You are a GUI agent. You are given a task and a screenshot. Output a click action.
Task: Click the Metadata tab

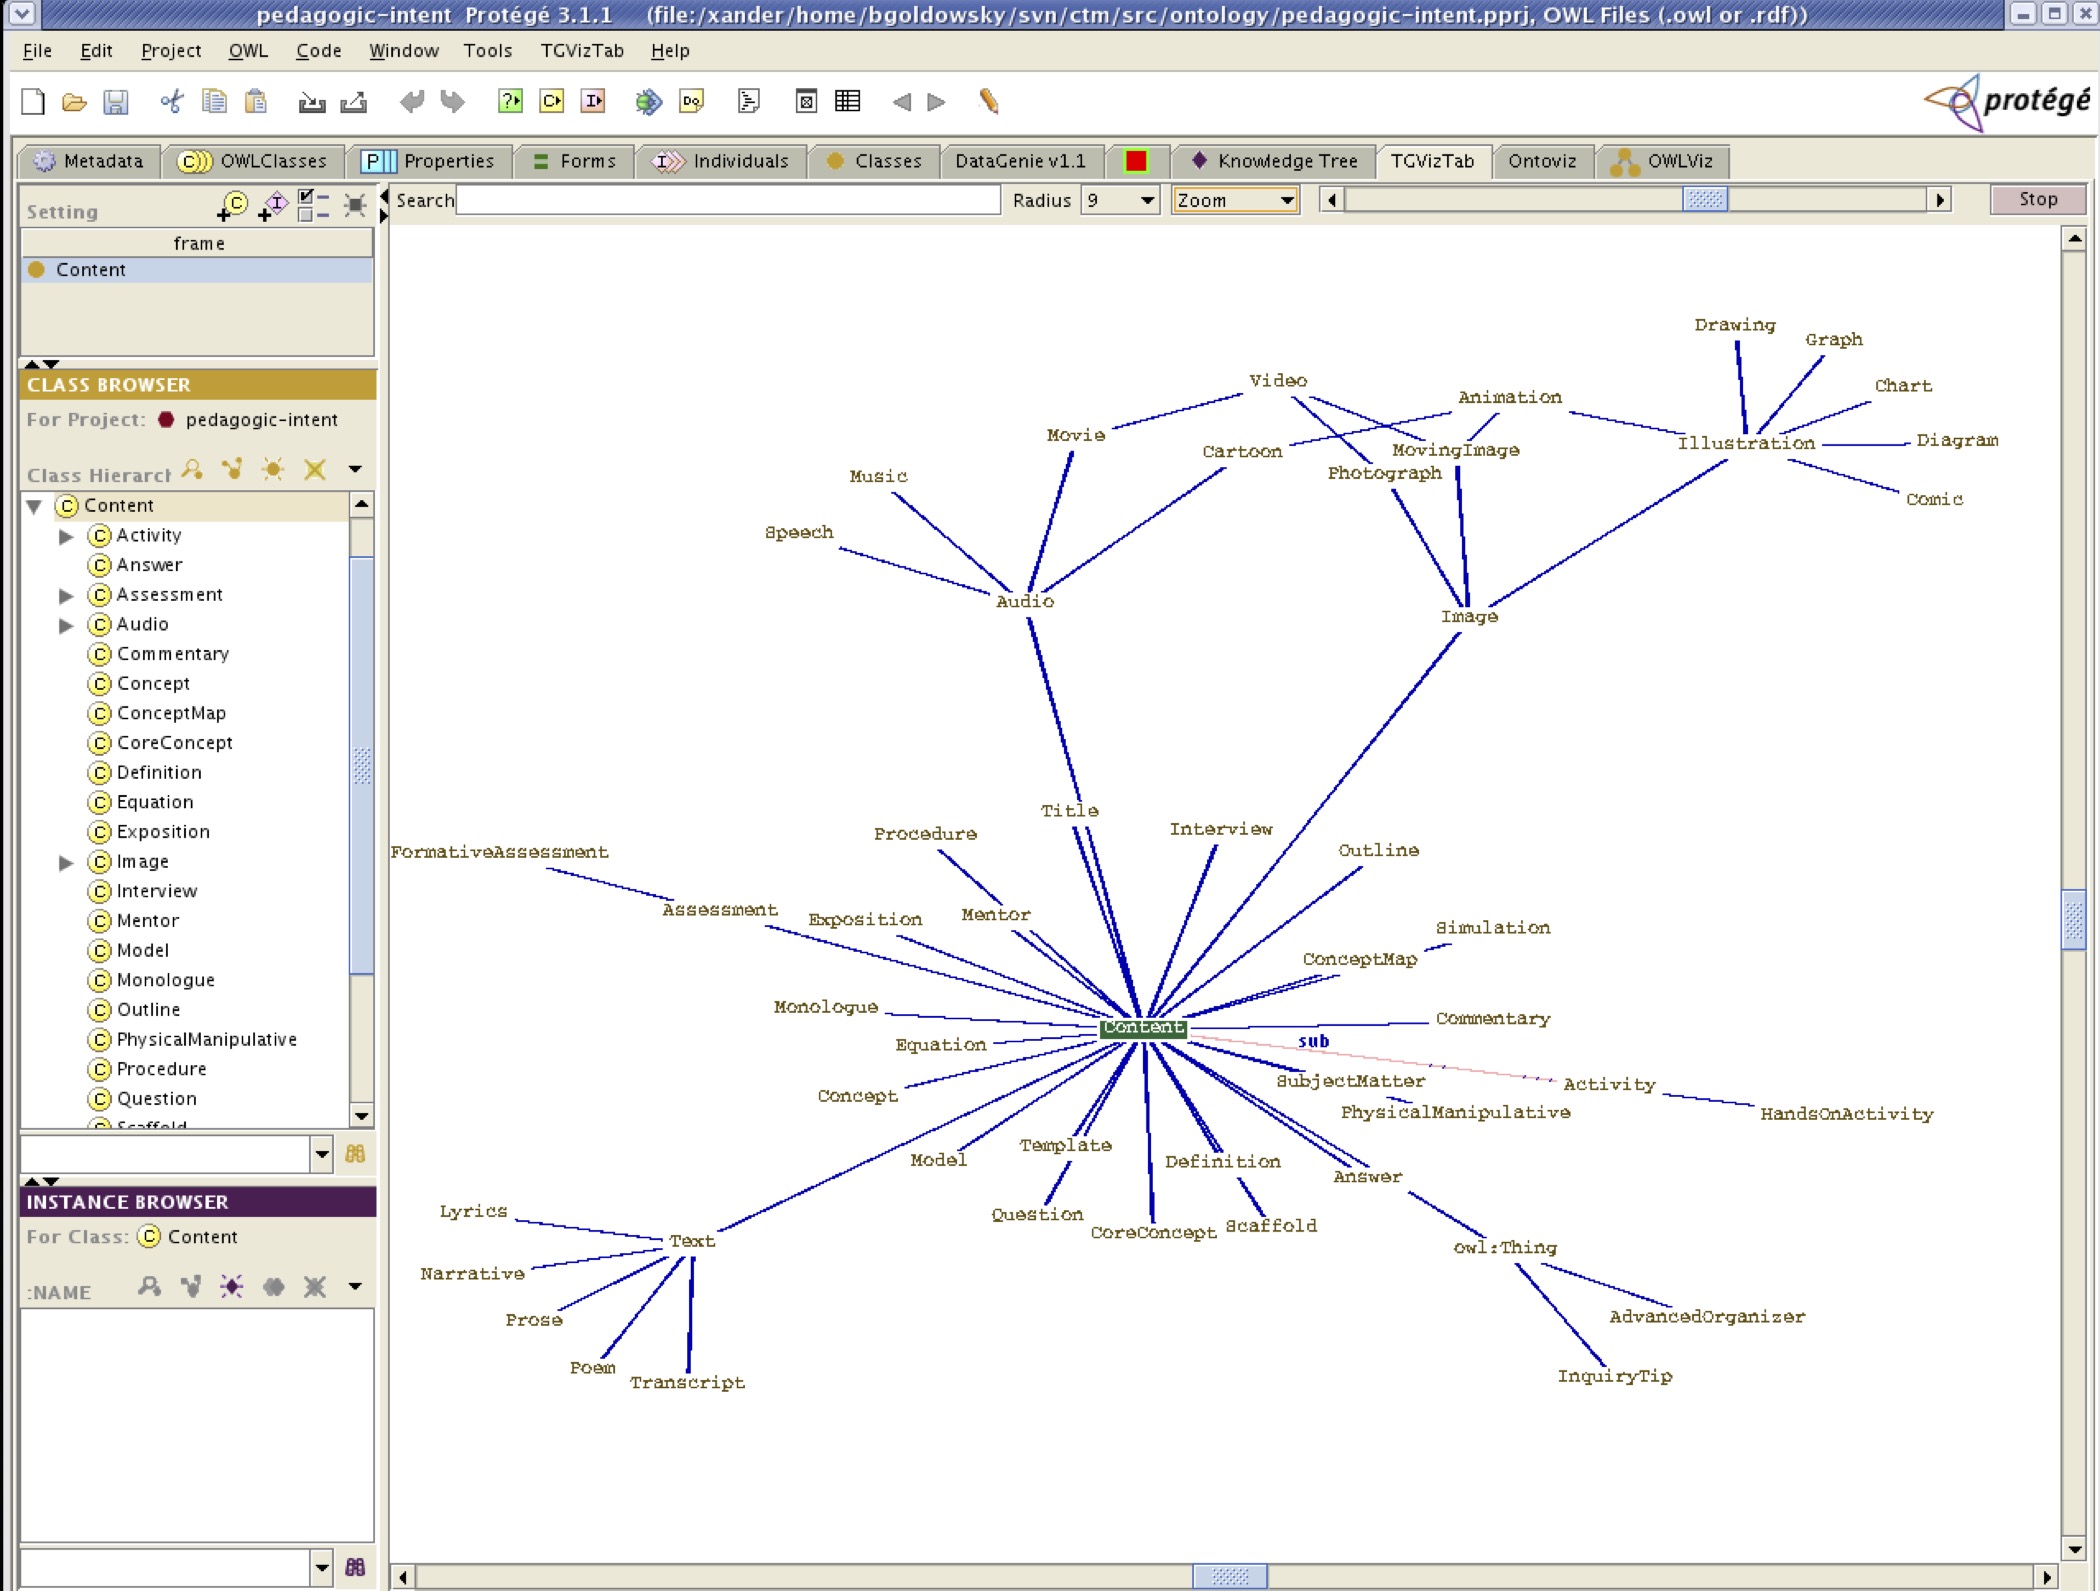click(89, 160)
